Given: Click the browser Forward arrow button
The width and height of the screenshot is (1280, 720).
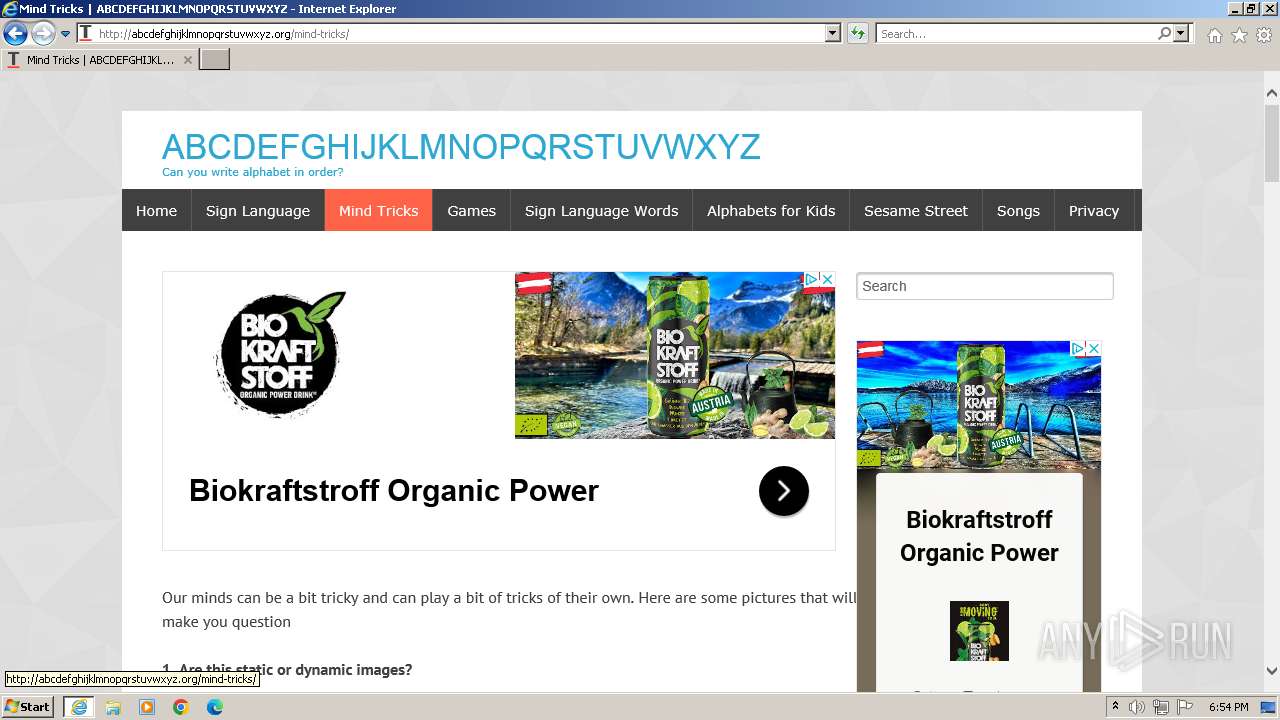Looking at the screenshot, I should click(43, 34).
